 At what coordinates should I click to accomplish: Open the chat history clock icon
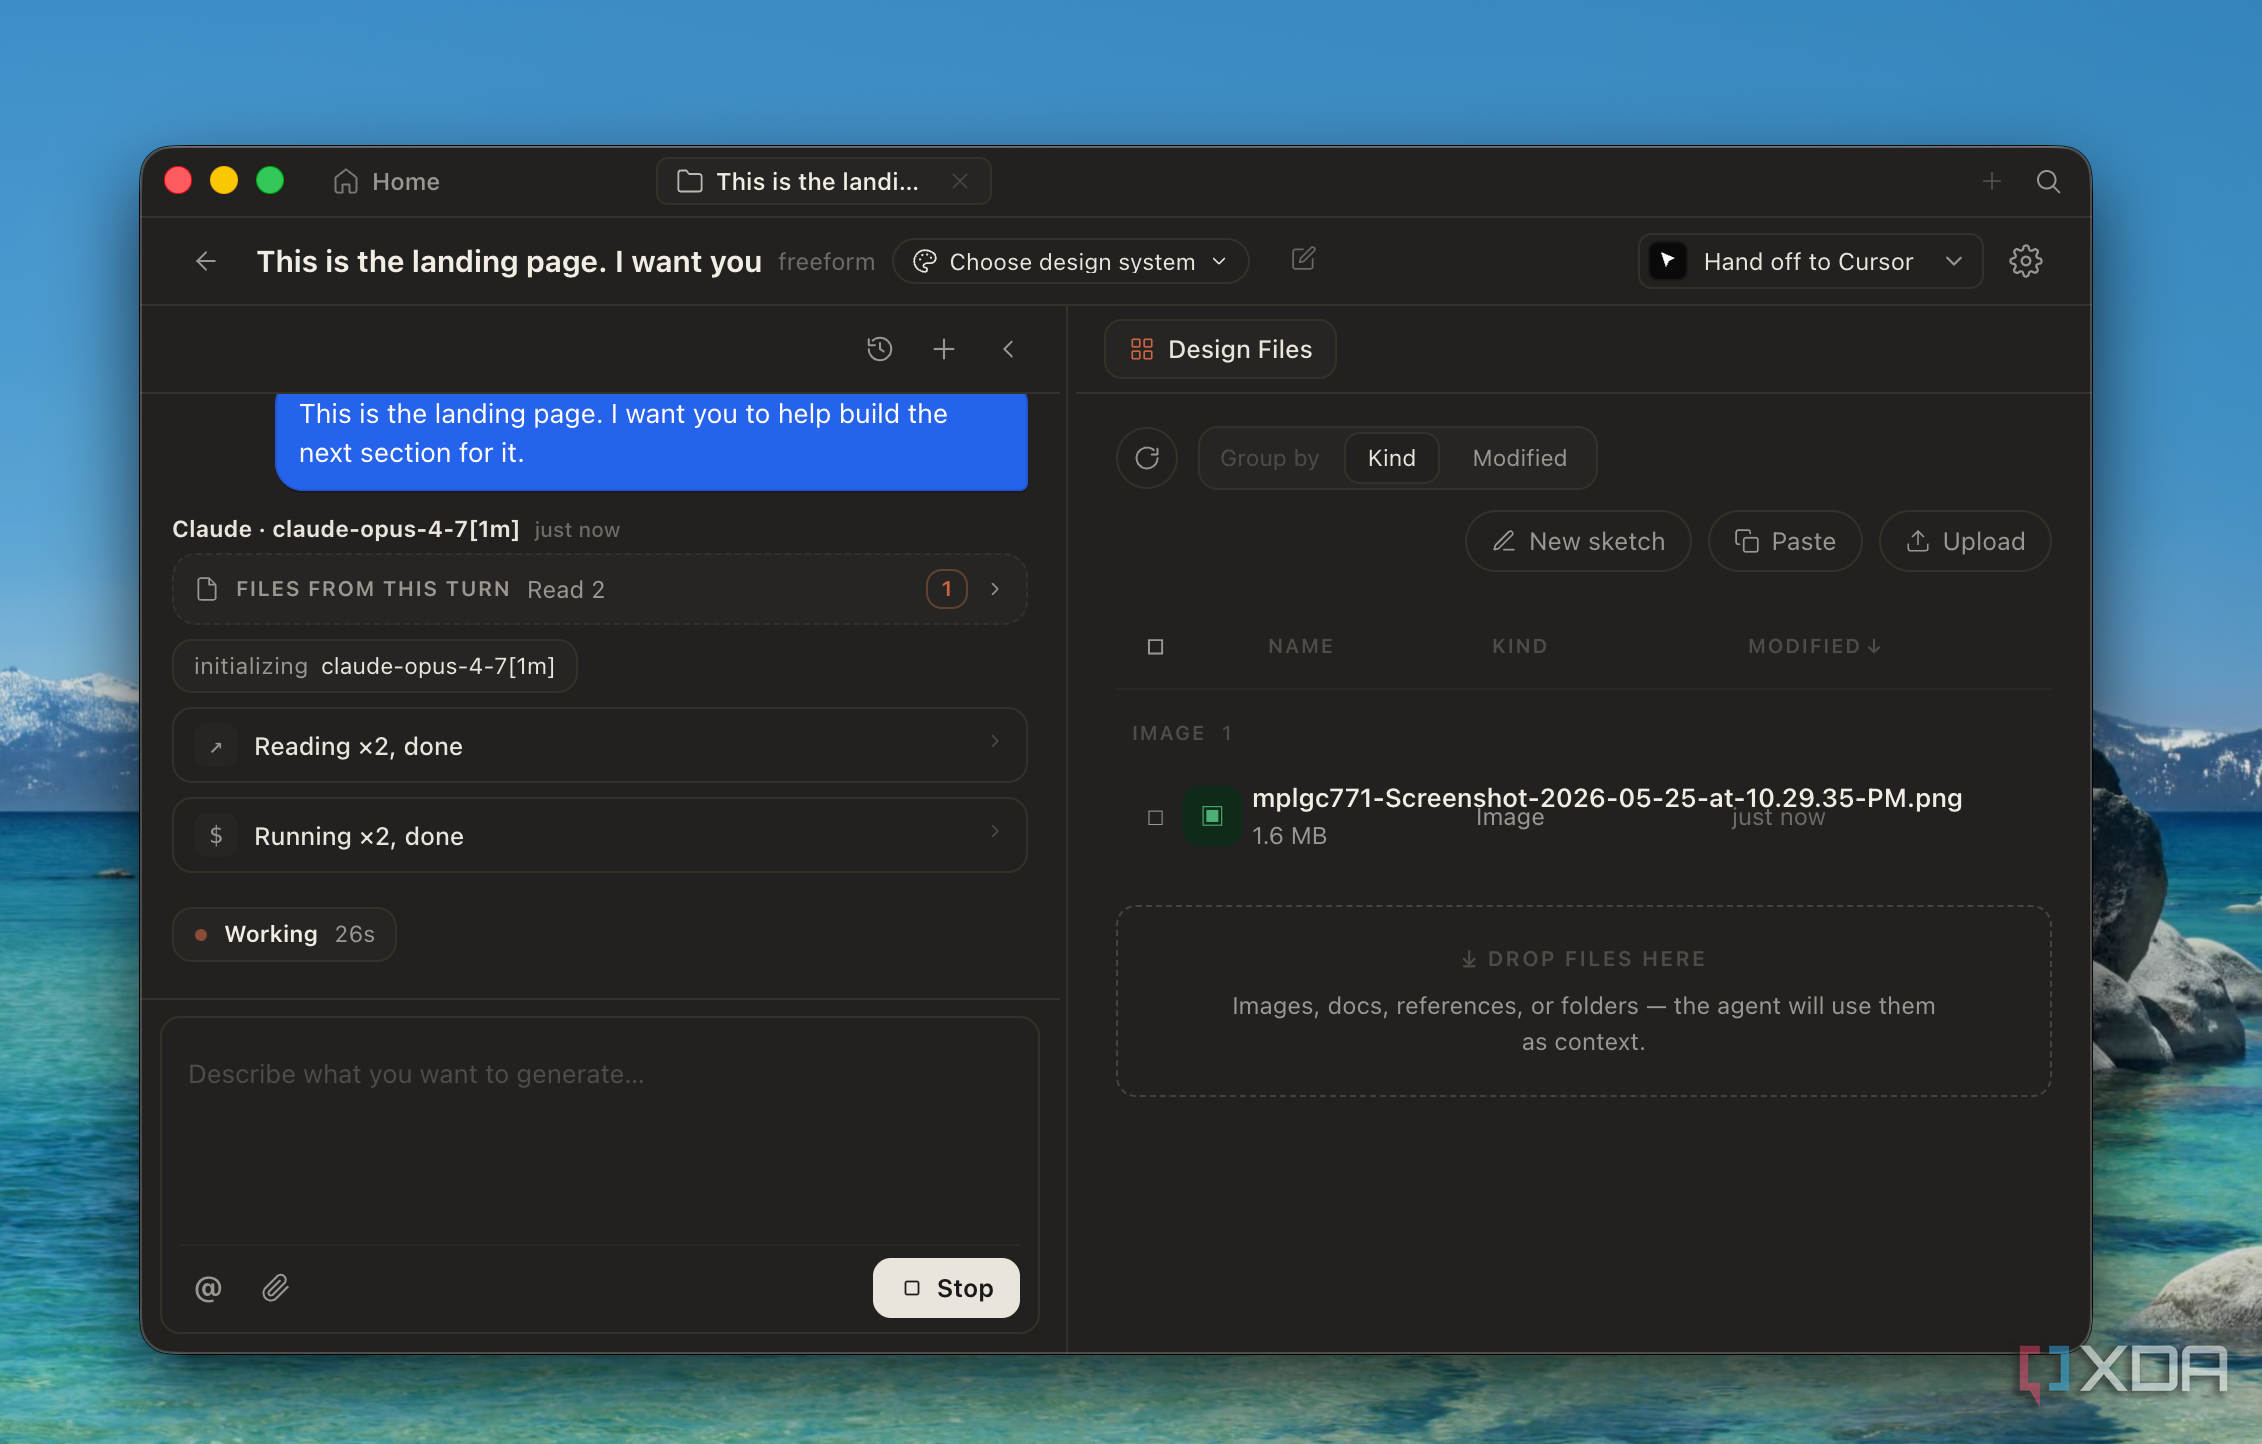[x=879, y=349]
